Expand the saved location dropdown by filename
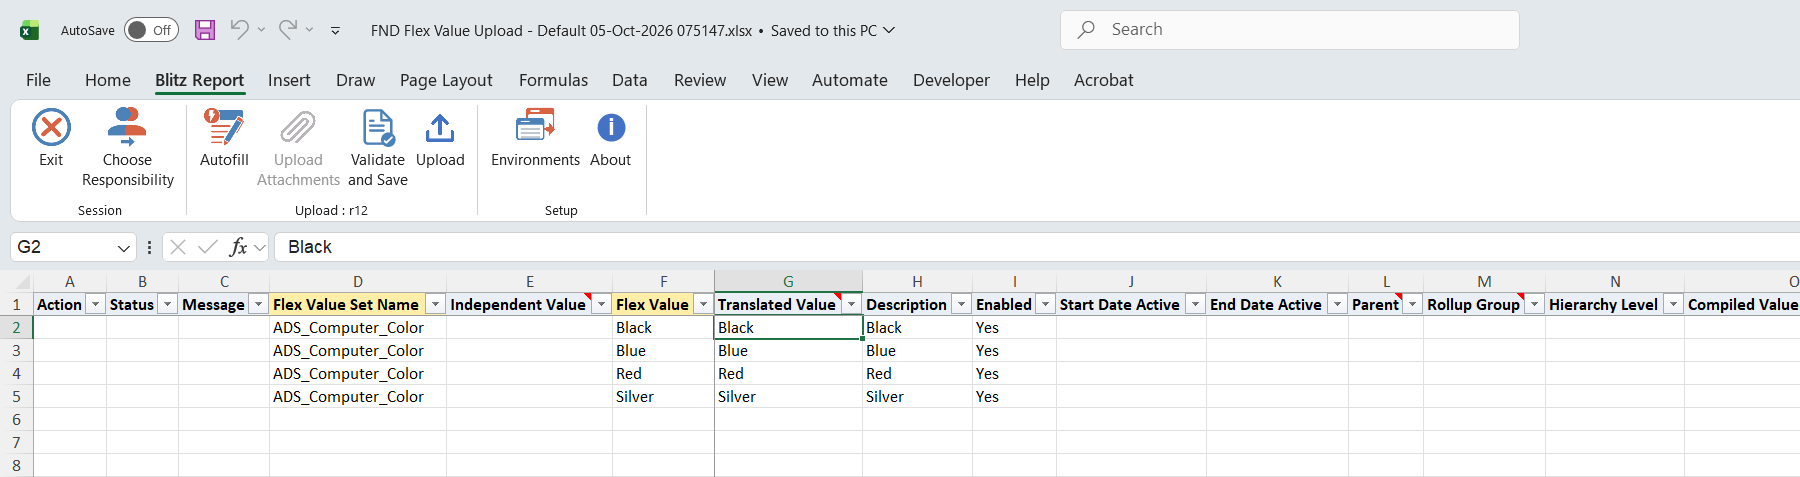The height and width of the screenshot is (477, 1800). tap(888, 30)
